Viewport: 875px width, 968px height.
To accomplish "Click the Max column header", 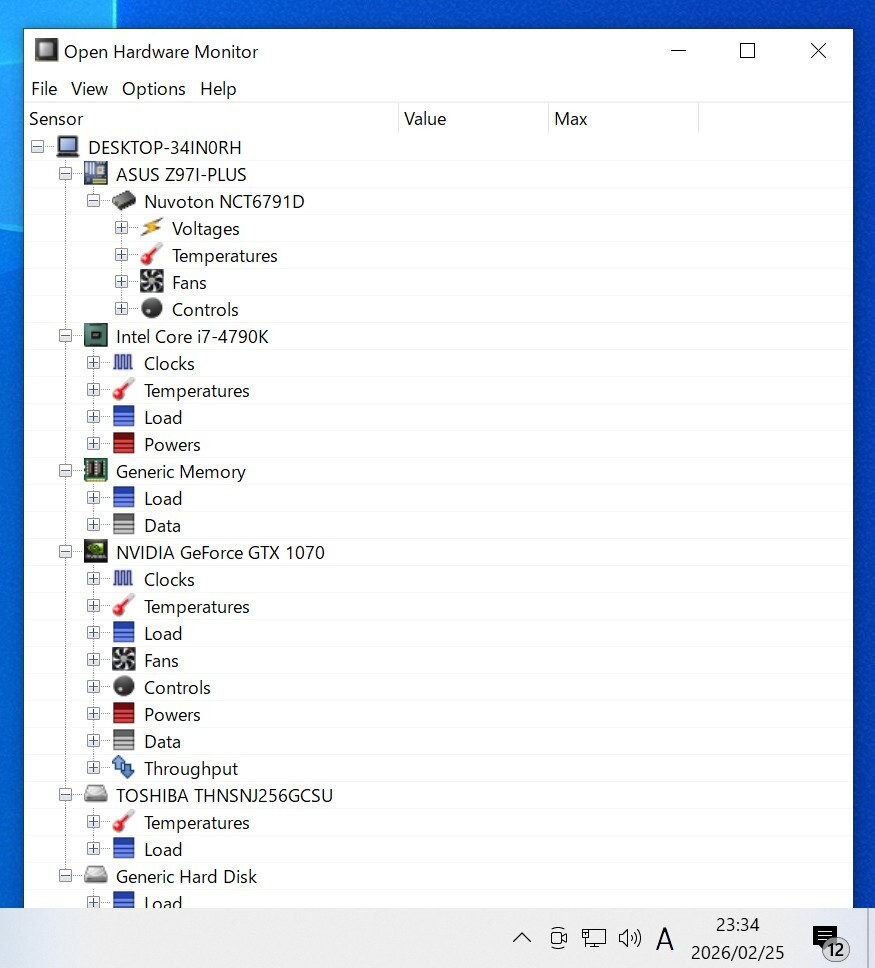I will tap(624, 119).
